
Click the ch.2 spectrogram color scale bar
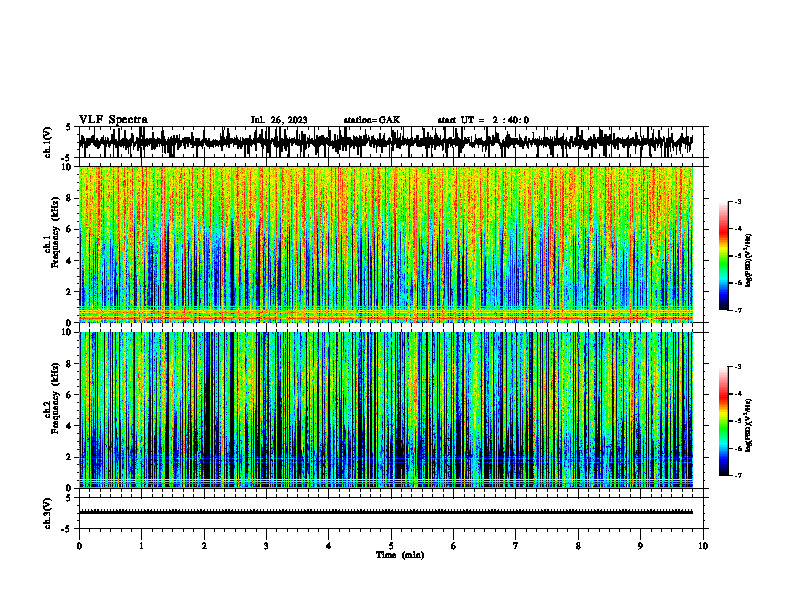[723, 421]
